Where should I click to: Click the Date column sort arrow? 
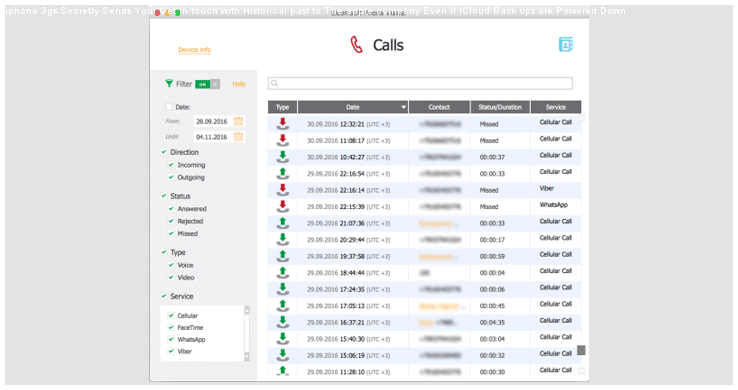pyautogui.click(x=403, y=107)
